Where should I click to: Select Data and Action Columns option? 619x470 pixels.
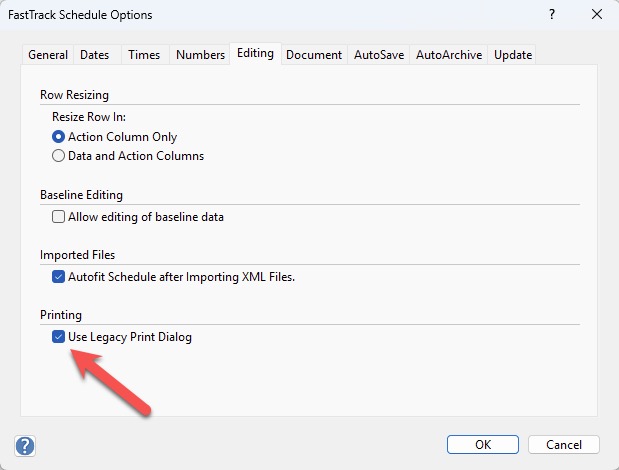pos(58,156)
